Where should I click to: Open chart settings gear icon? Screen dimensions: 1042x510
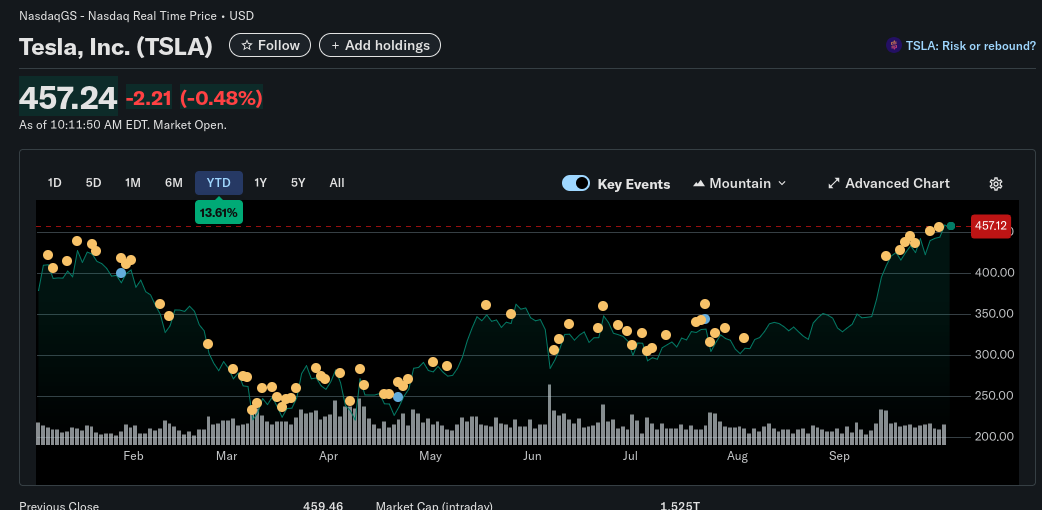click(995, 184)
